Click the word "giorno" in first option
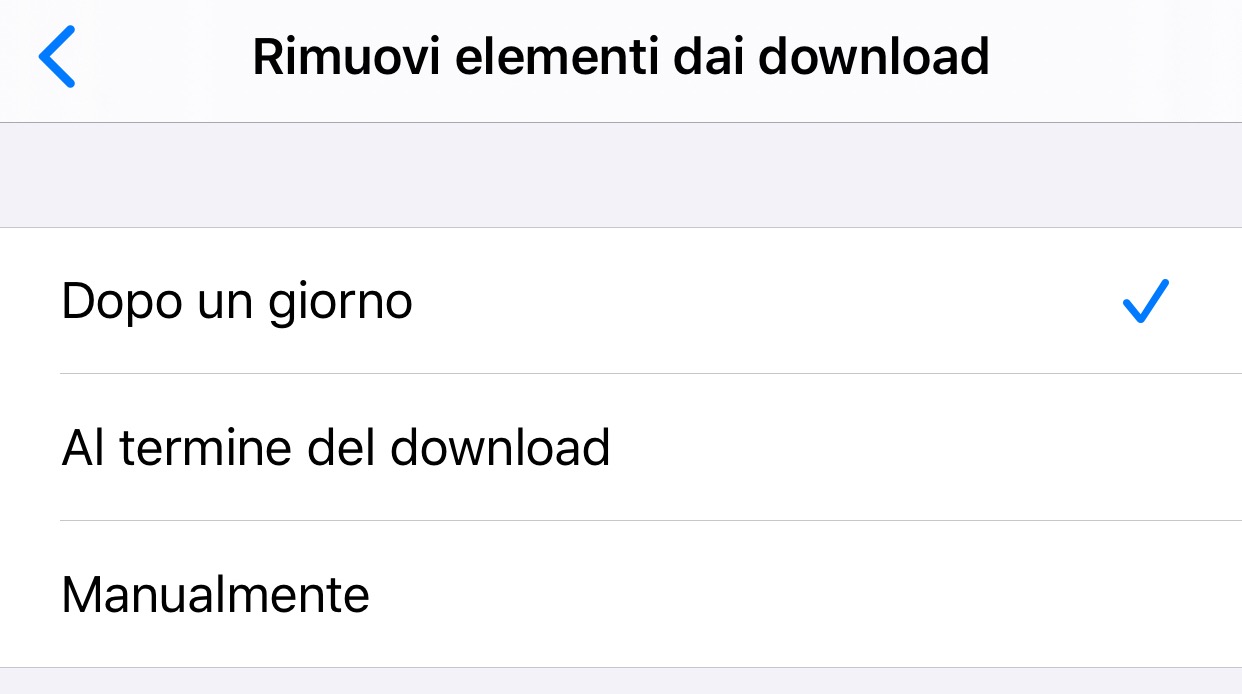The width and height of the screenshot is (1242, 694). pos(341,303)
